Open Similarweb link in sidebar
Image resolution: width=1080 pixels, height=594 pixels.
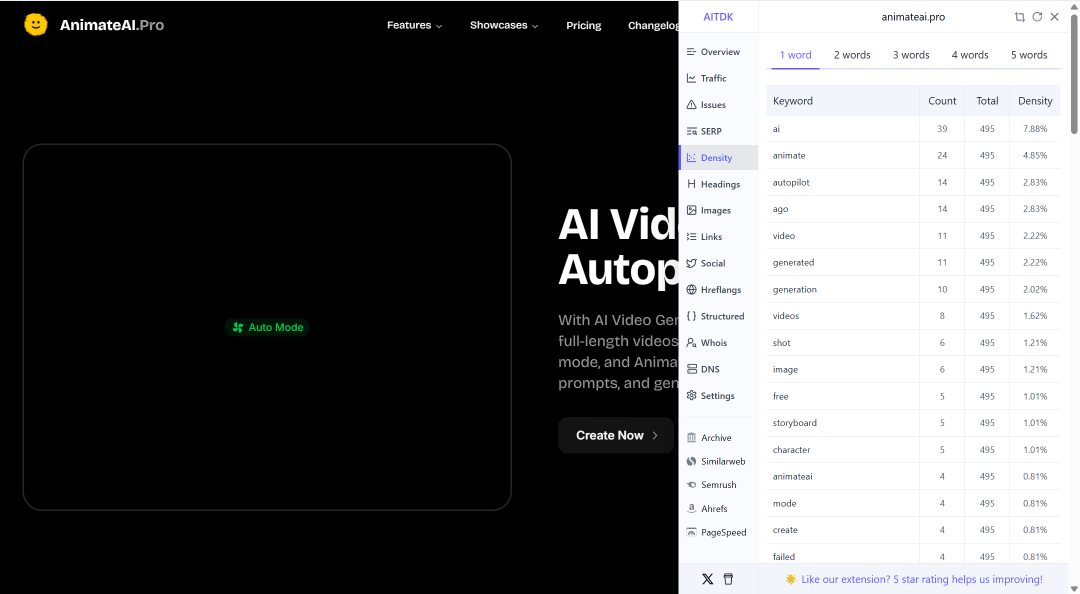718,461
